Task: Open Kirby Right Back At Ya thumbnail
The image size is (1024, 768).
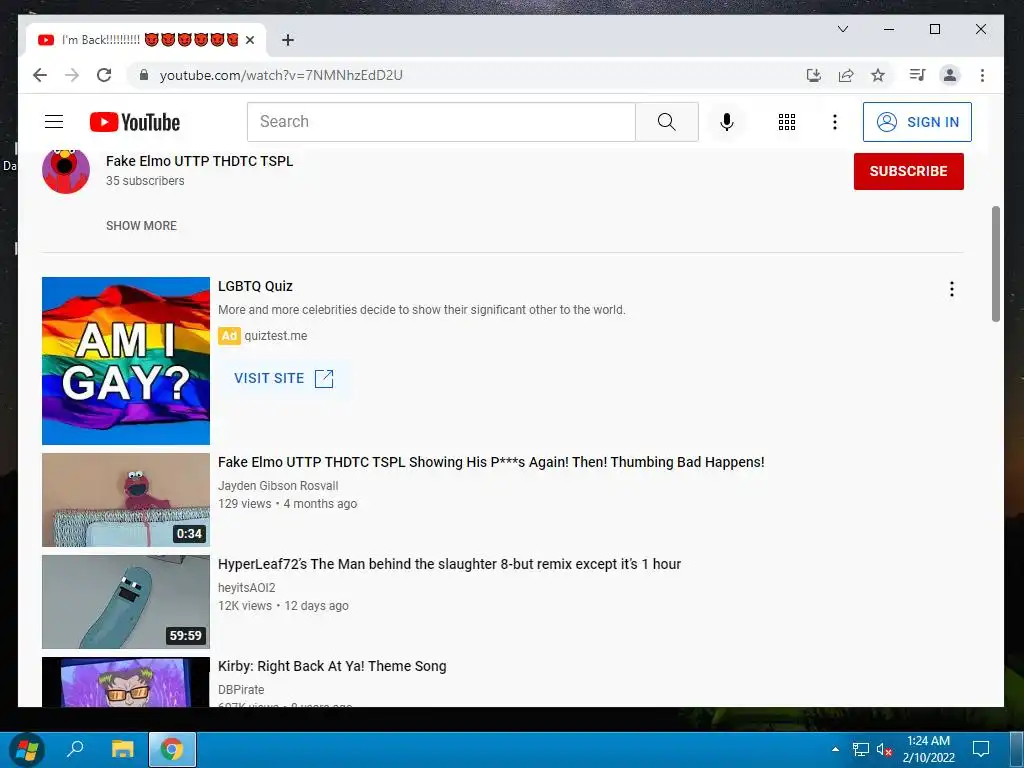Action: coord(125,682)
